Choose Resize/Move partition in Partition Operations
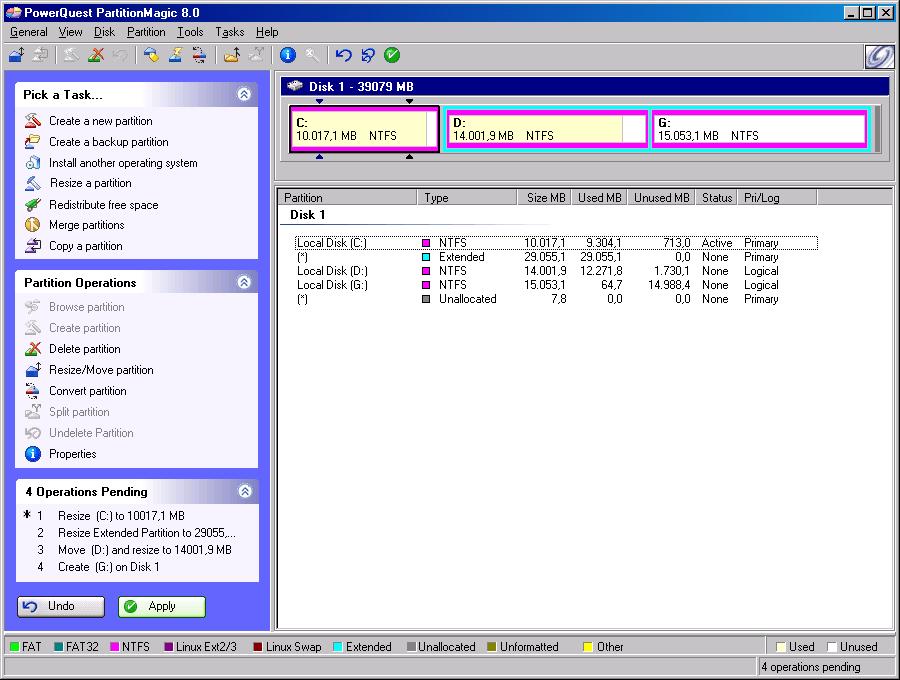 click(101, 370)
